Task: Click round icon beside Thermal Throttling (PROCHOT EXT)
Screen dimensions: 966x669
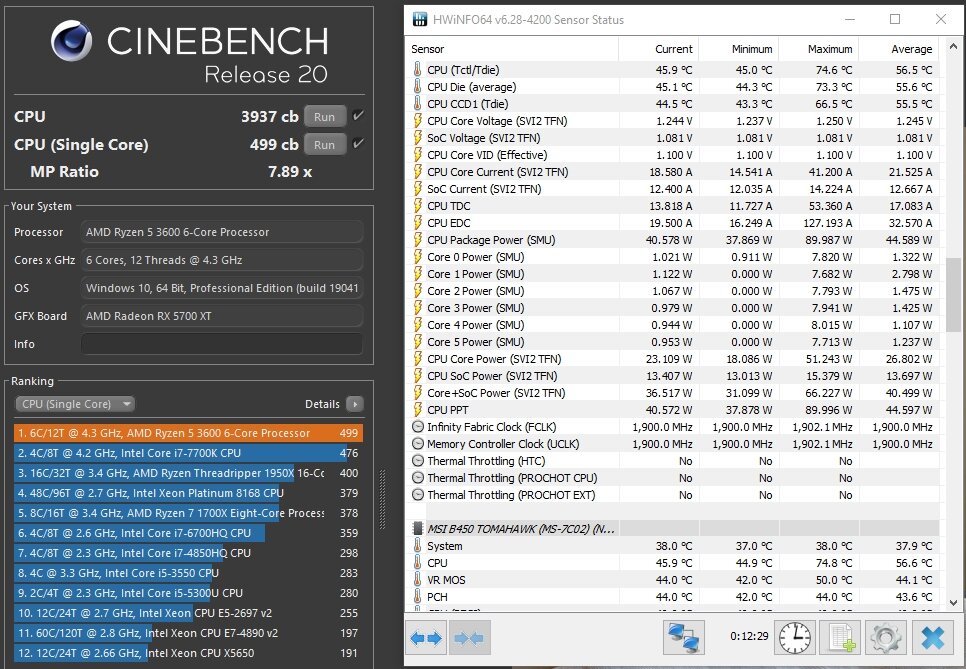Action: [418, 495]
